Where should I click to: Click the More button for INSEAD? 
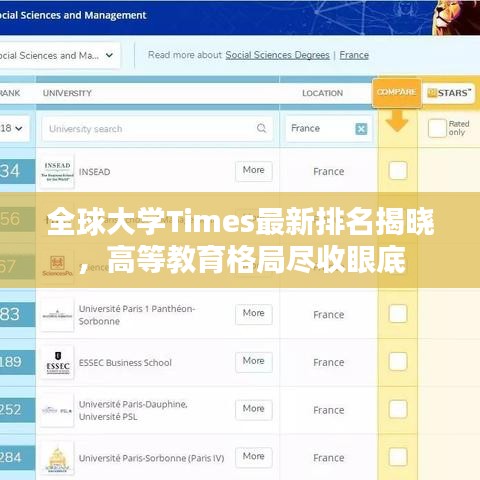[254, 171]
